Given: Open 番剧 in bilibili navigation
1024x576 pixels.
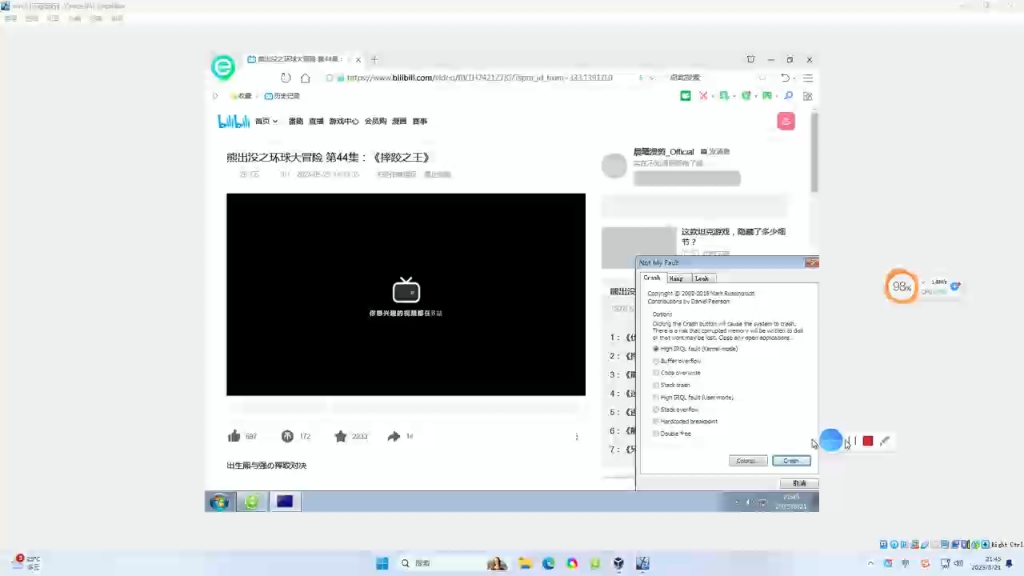Looking at the screenshot, I should (x=296, y=121).
